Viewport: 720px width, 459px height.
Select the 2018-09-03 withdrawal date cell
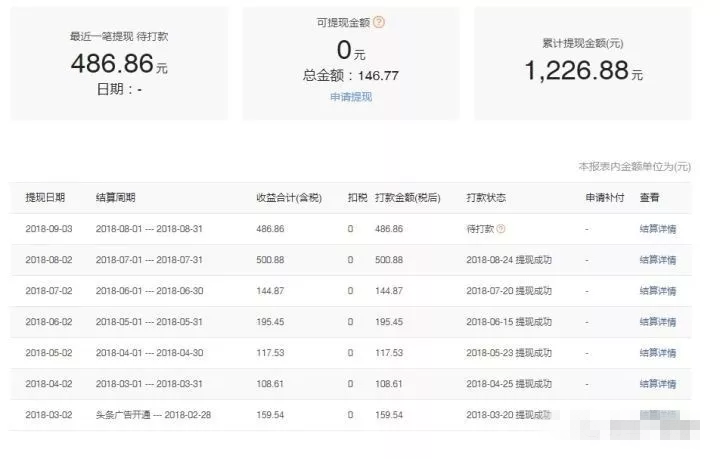tap(49, 229)
